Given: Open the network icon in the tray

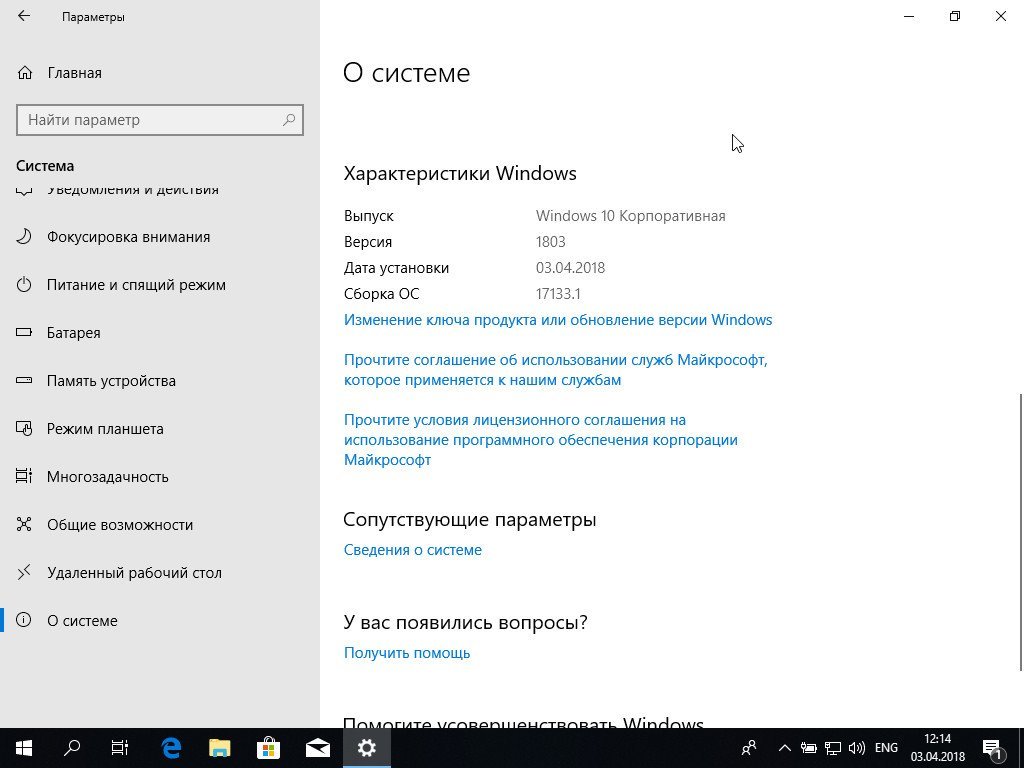Looking at the screenshot, I should tap(833, 748).
